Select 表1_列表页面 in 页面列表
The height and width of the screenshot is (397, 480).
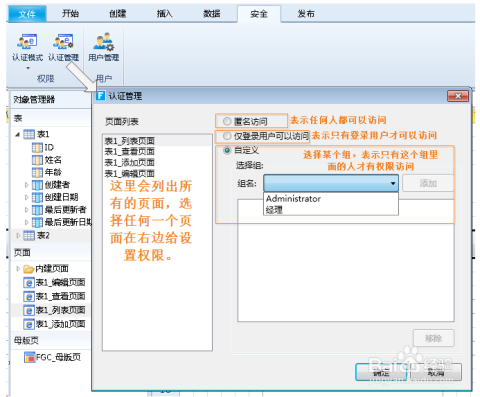coord(157,141)
